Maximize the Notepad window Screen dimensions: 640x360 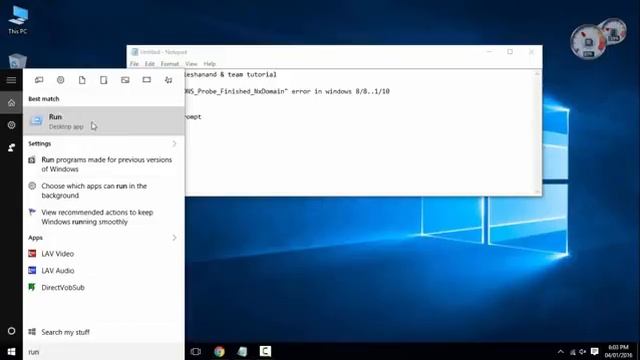(510, 52)
